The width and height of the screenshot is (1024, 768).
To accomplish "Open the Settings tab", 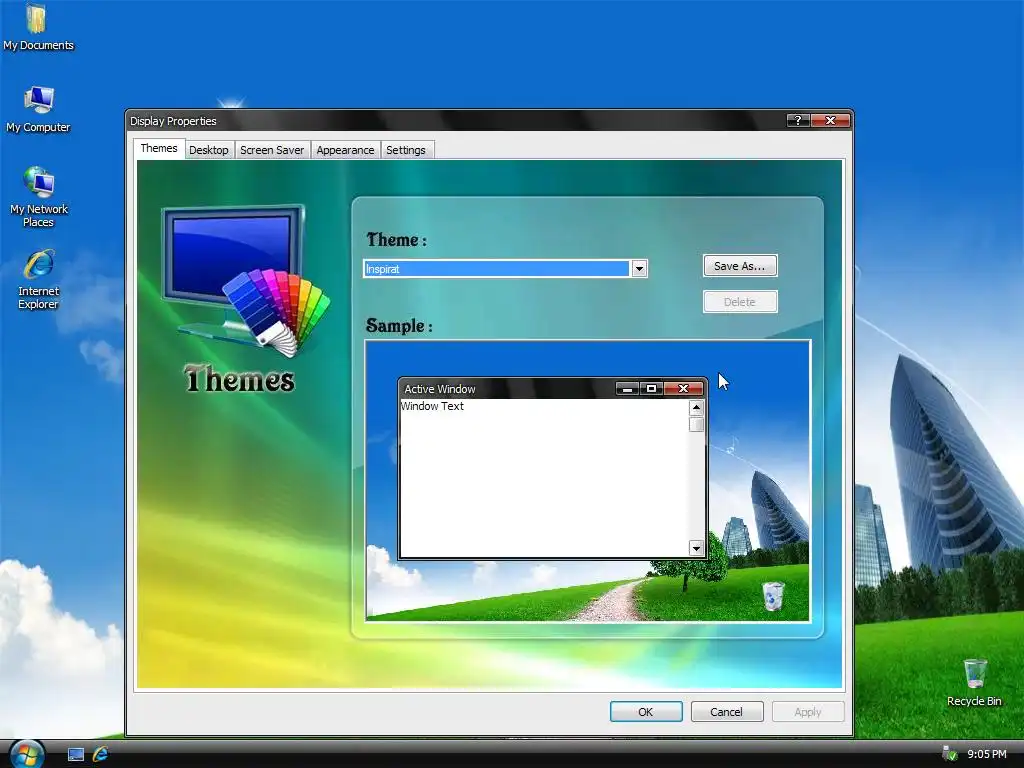I will 406,150.
